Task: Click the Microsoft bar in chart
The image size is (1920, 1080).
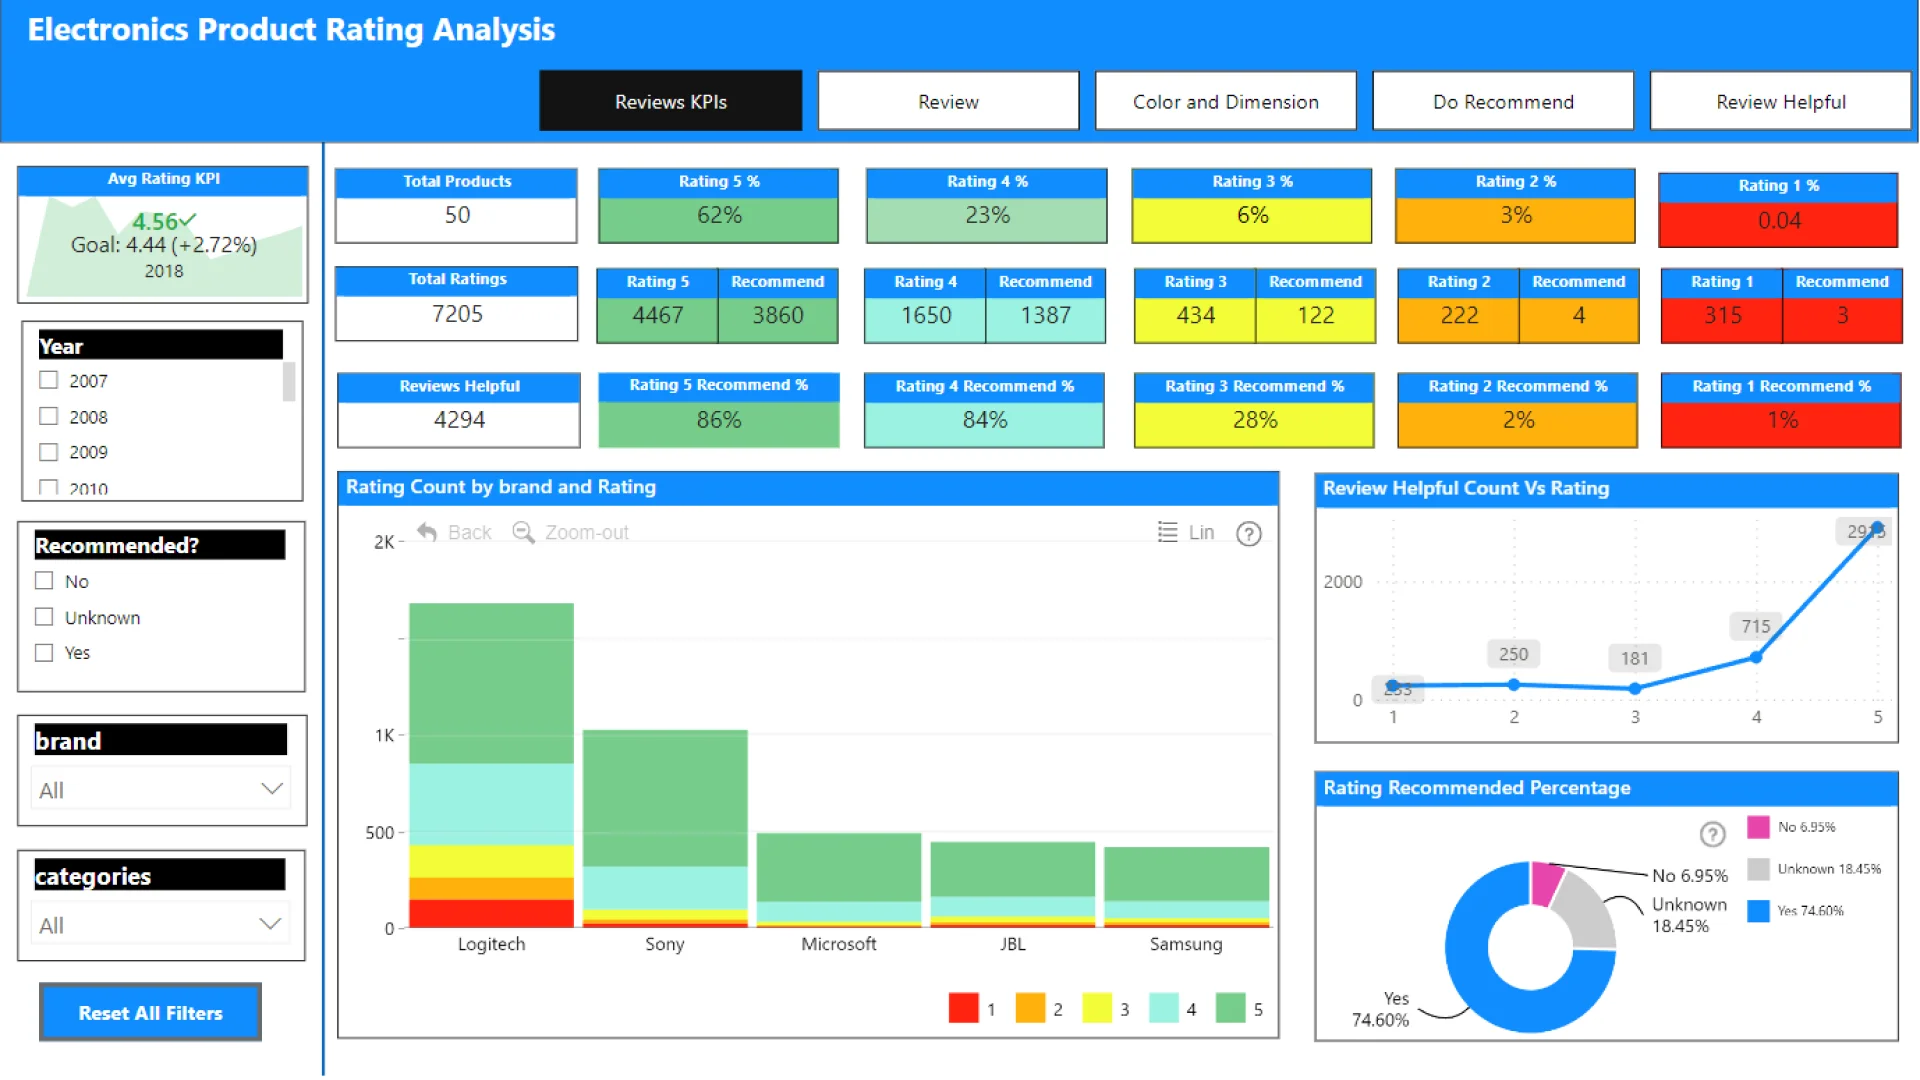Action: click(x=838, y=880)
